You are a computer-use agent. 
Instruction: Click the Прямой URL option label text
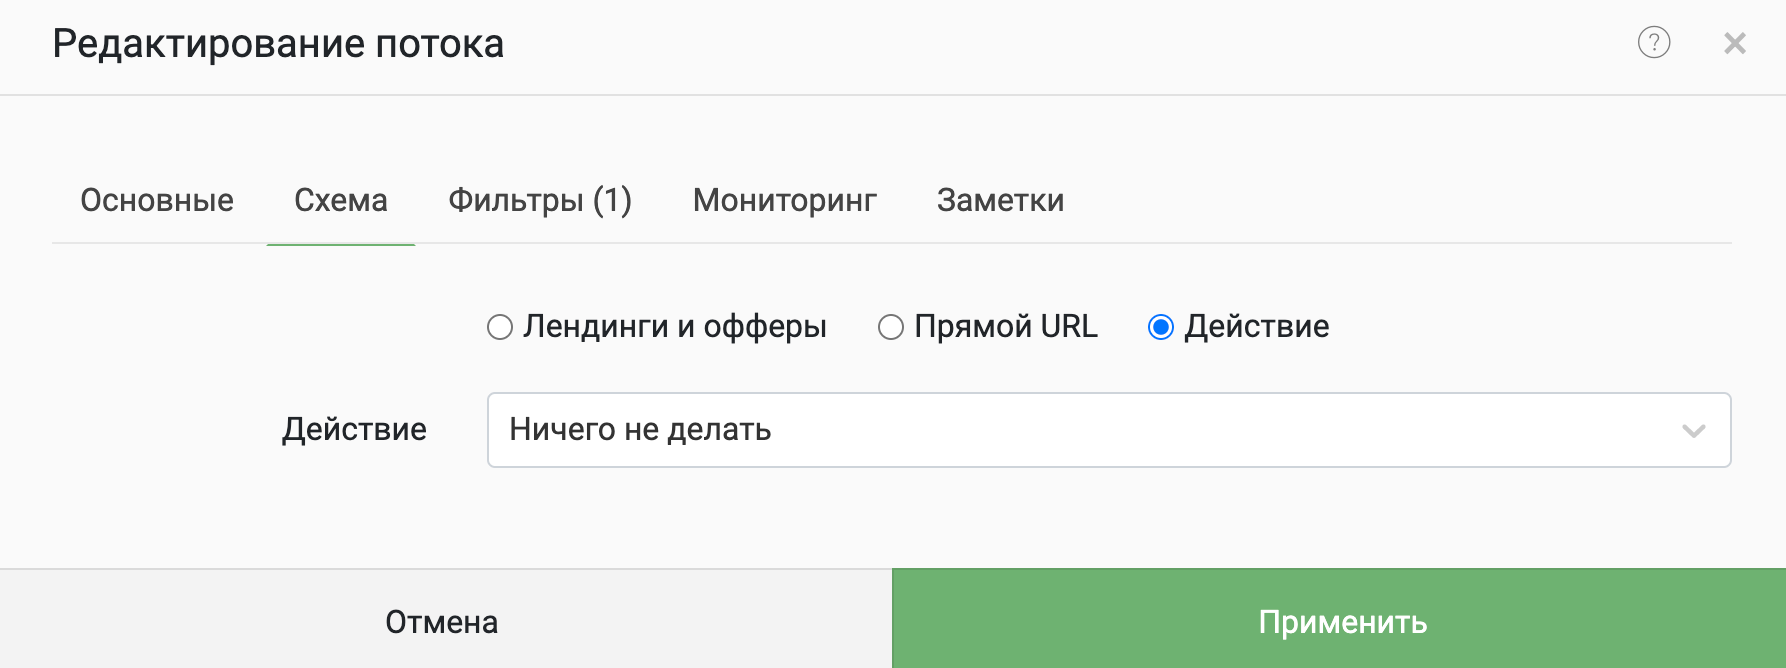(1006, 326)
